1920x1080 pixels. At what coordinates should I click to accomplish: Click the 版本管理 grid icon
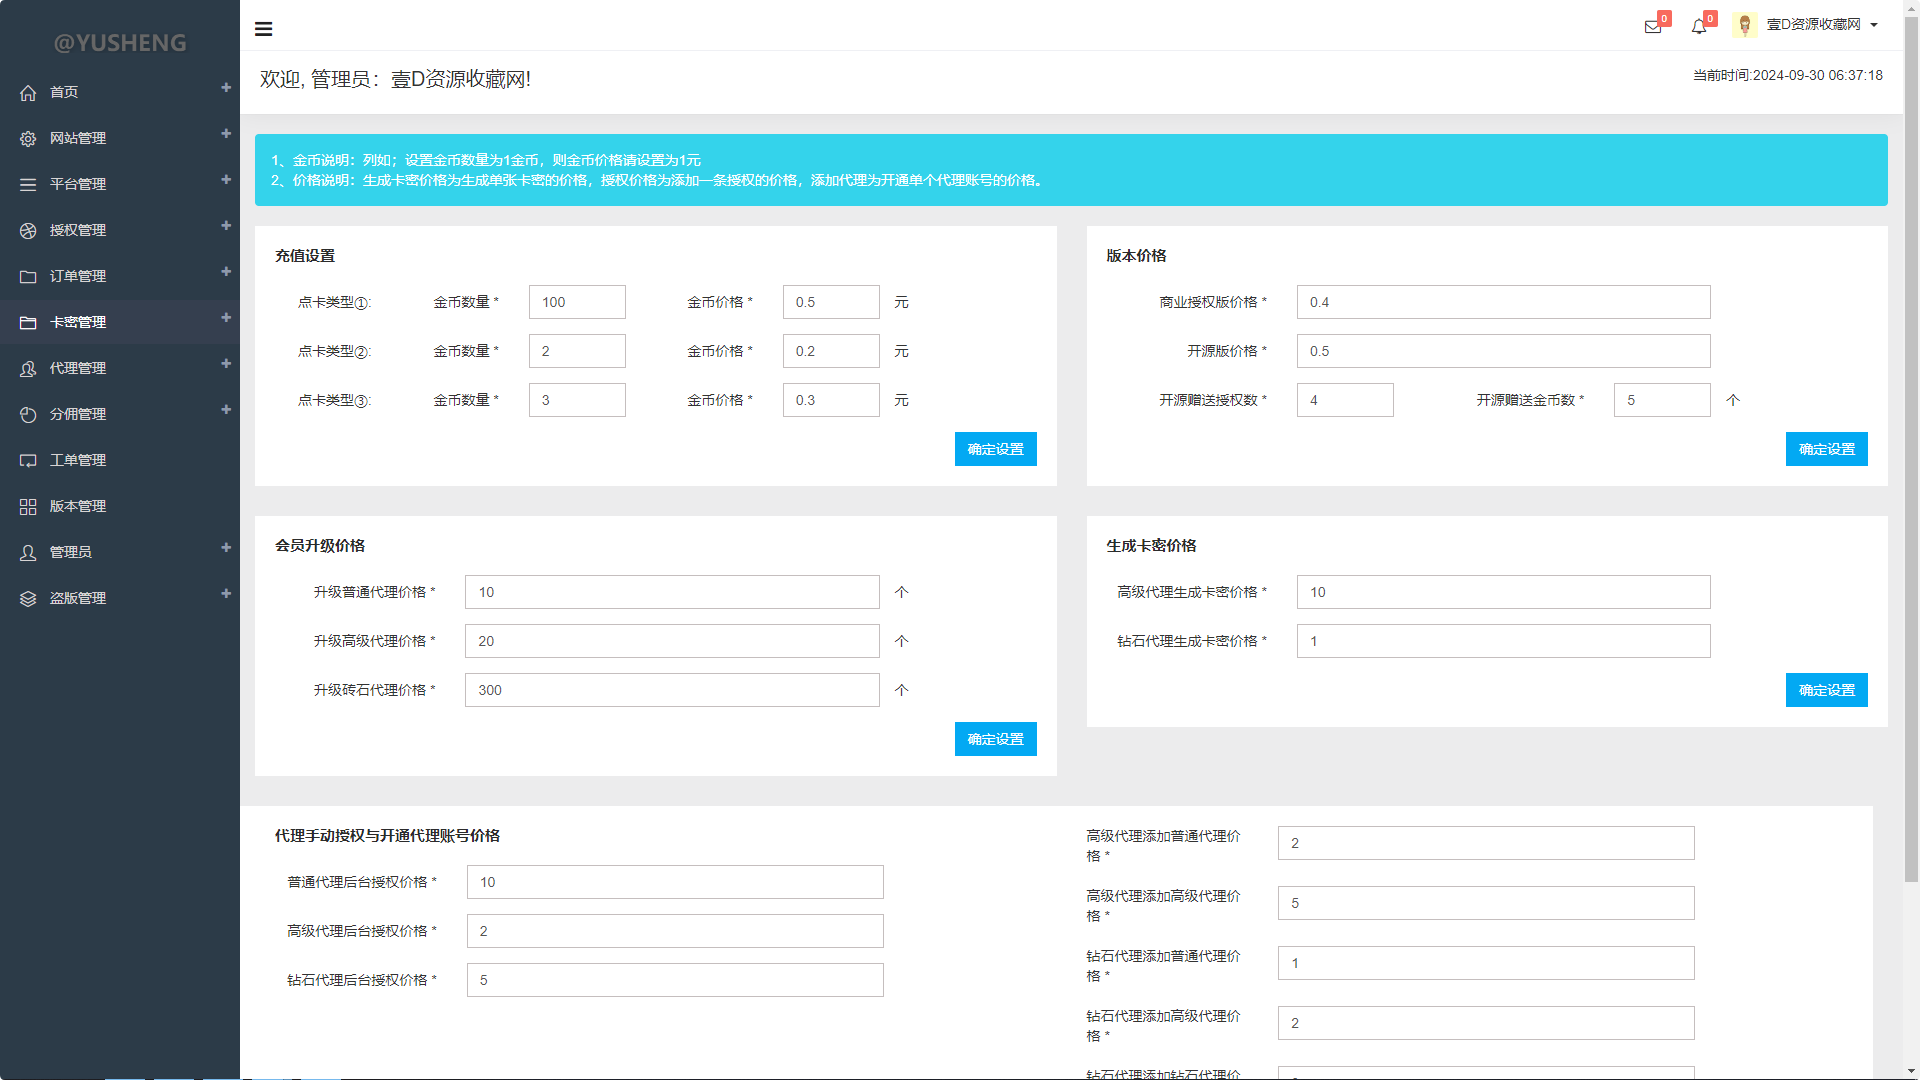[28, 507]
